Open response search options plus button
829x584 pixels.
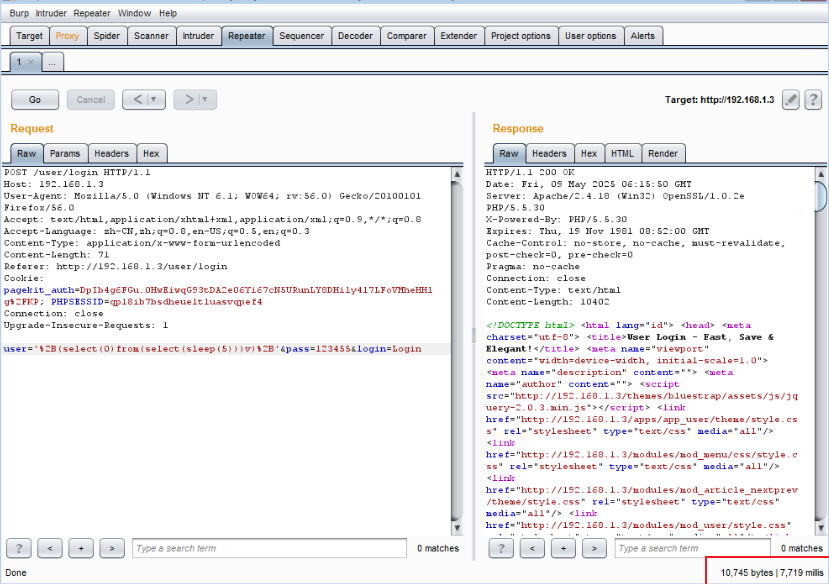[x=564, y=548]
